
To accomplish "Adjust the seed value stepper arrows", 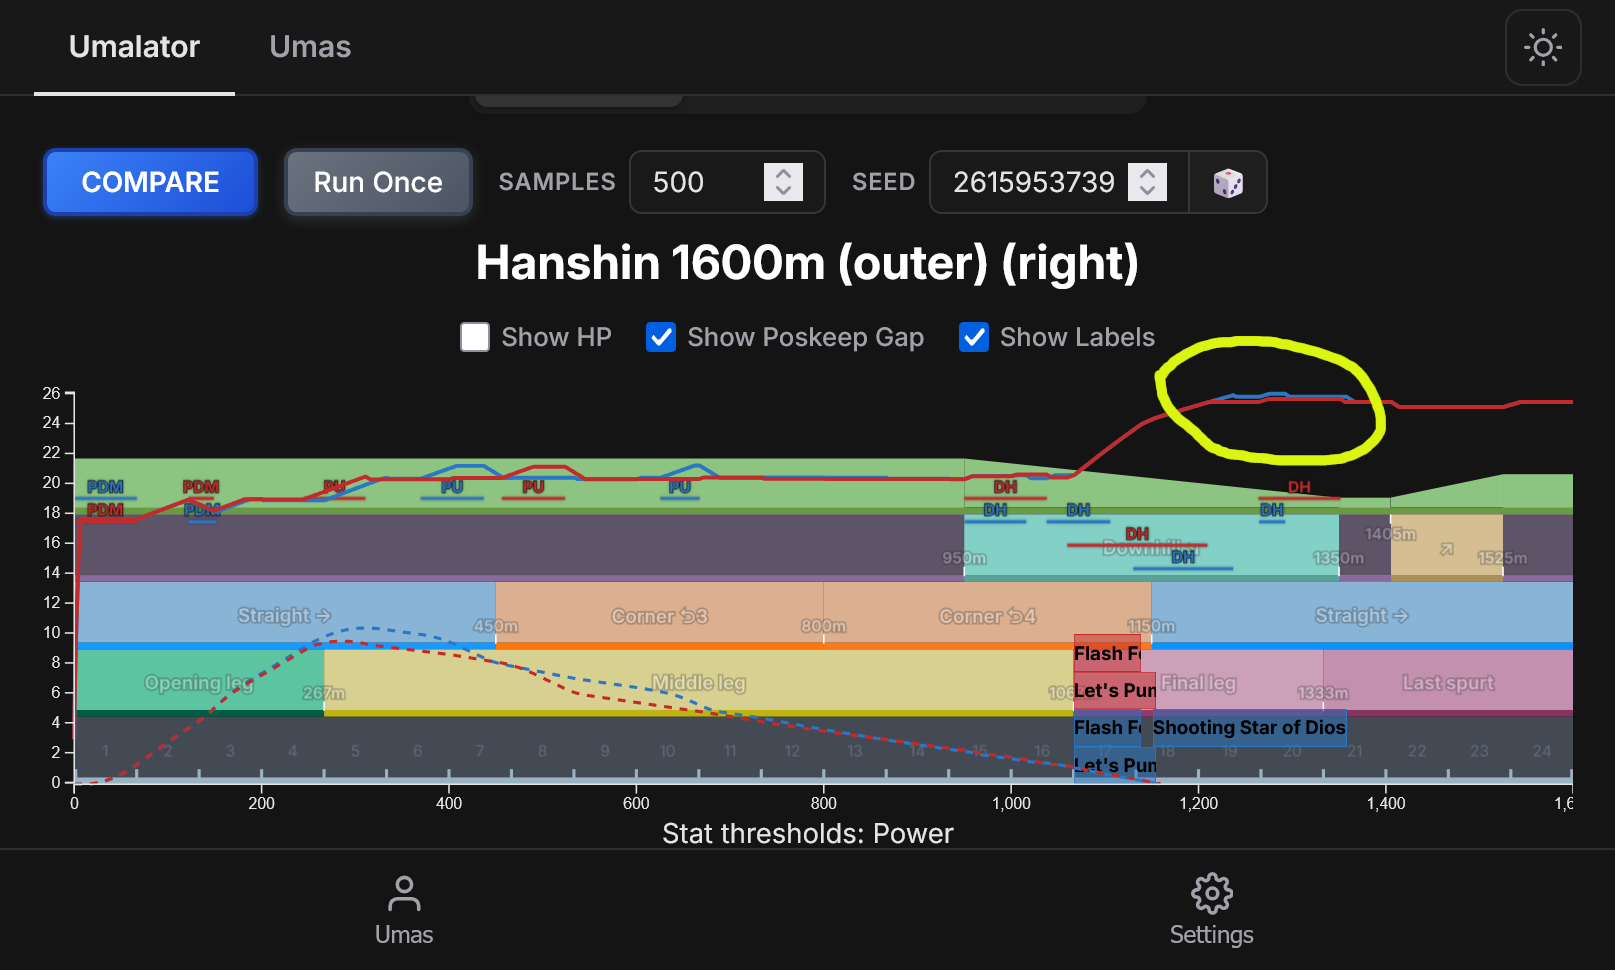I will click(x=1147, y=182).
